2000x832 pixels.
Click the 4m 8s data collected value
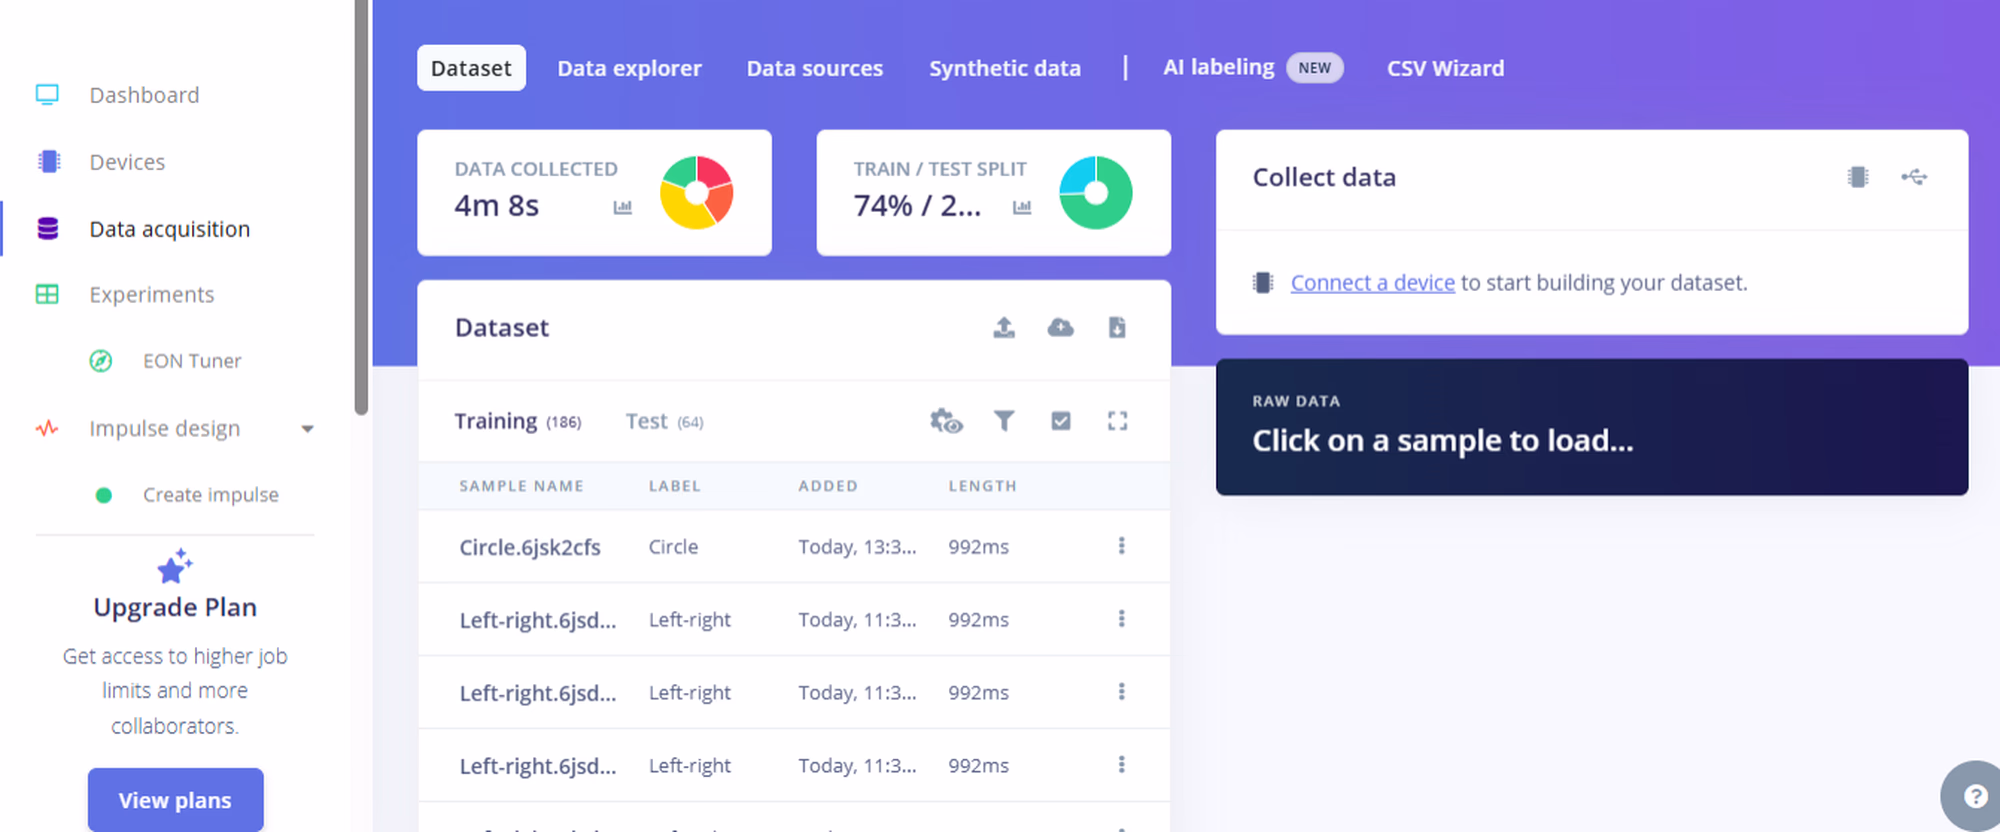[x=496, y=206]
